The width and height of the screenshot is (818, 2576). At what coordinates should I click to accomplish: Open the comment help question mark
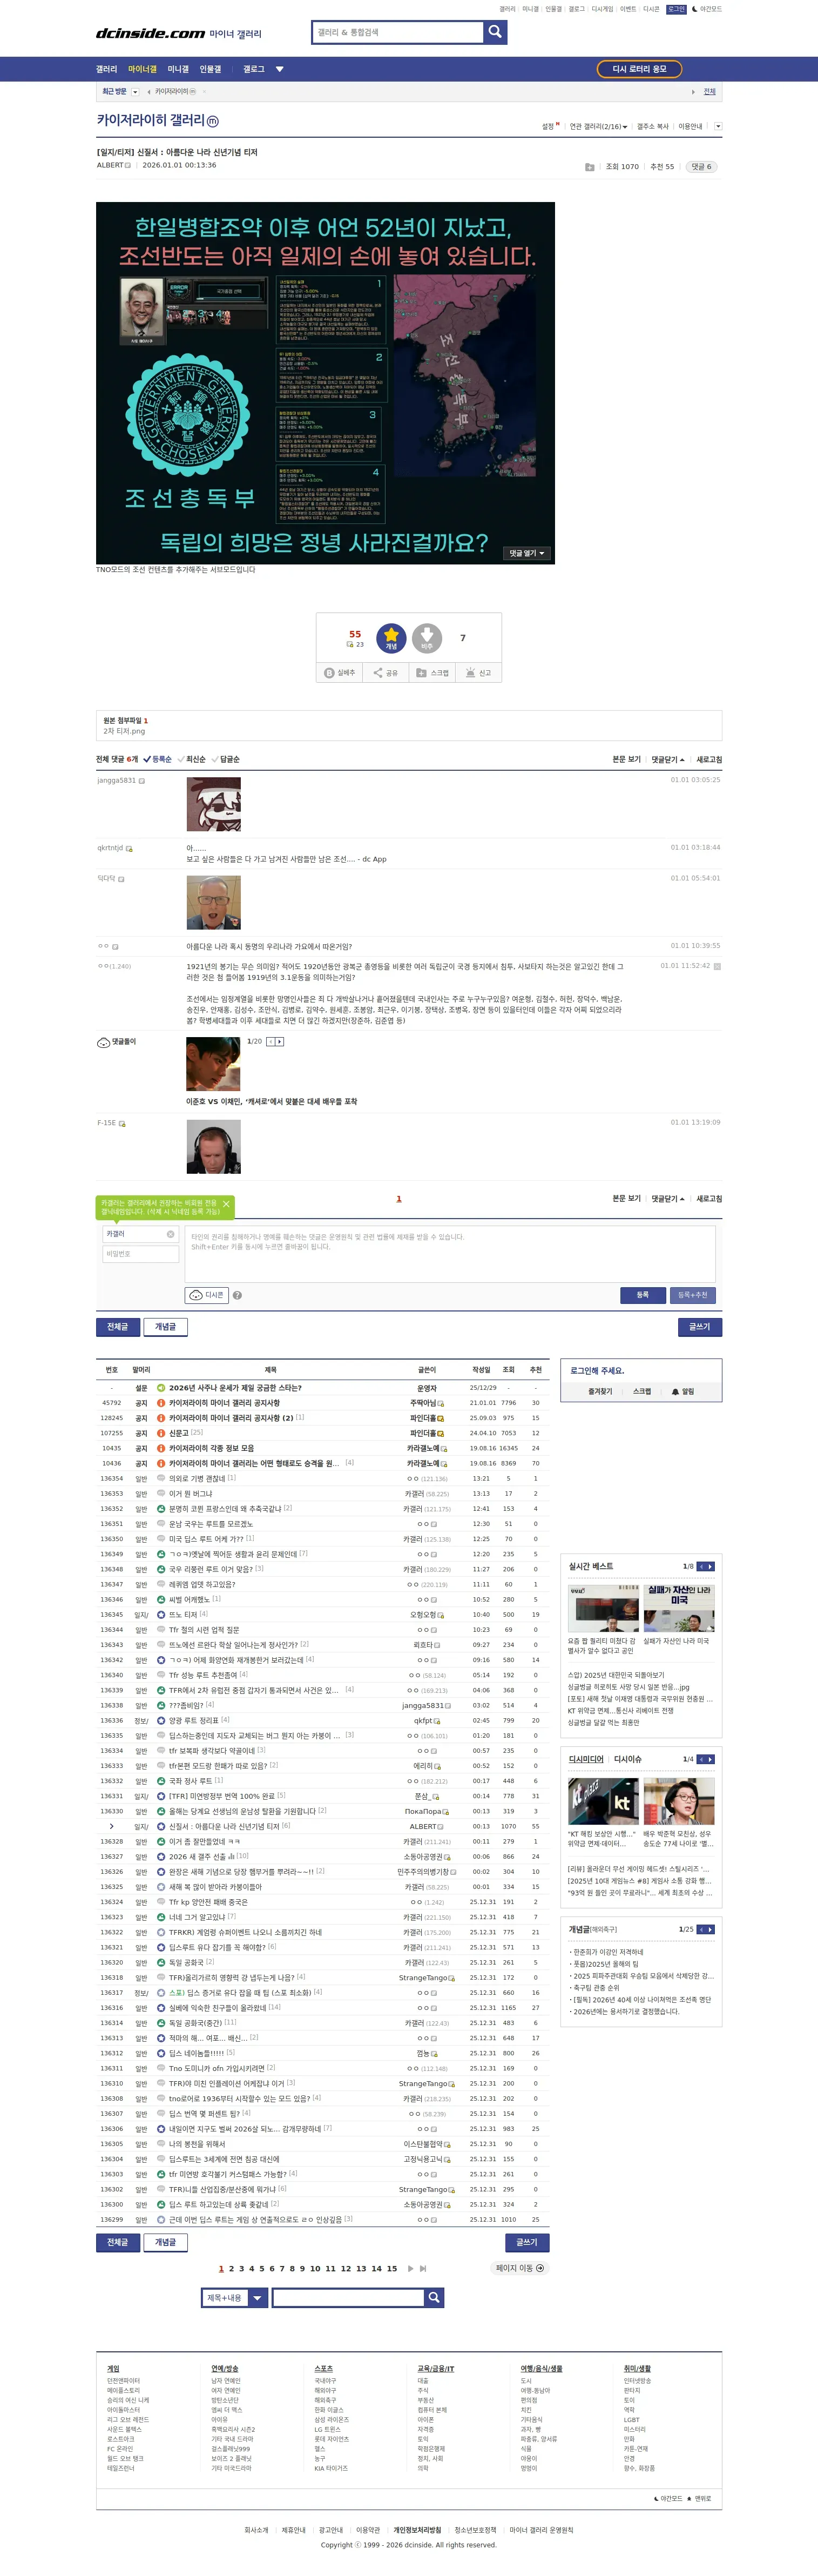(237, 1295)
